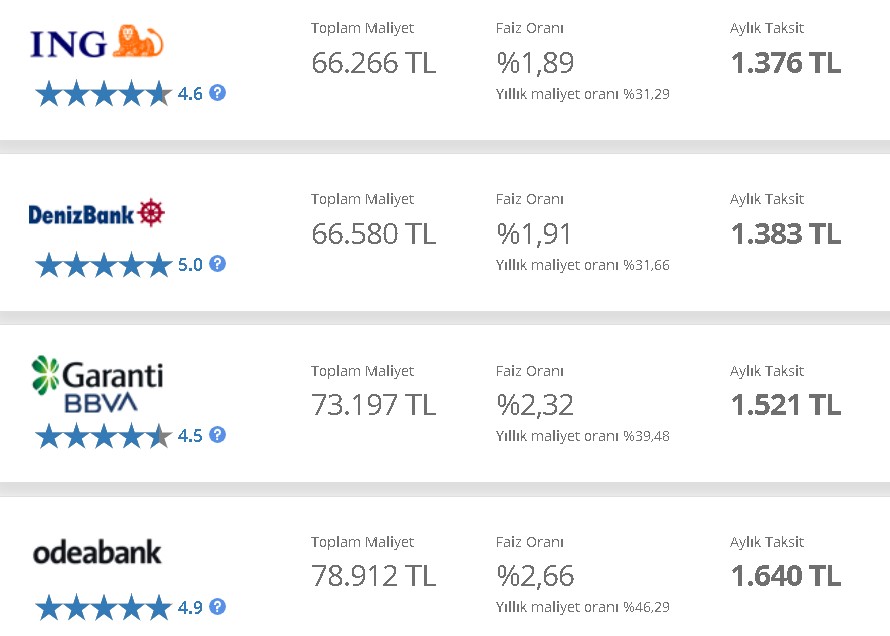This screenshot has height=636, width=890.
Task: Select ING total cost 66.266 TL
Action: tap(373, 62)
